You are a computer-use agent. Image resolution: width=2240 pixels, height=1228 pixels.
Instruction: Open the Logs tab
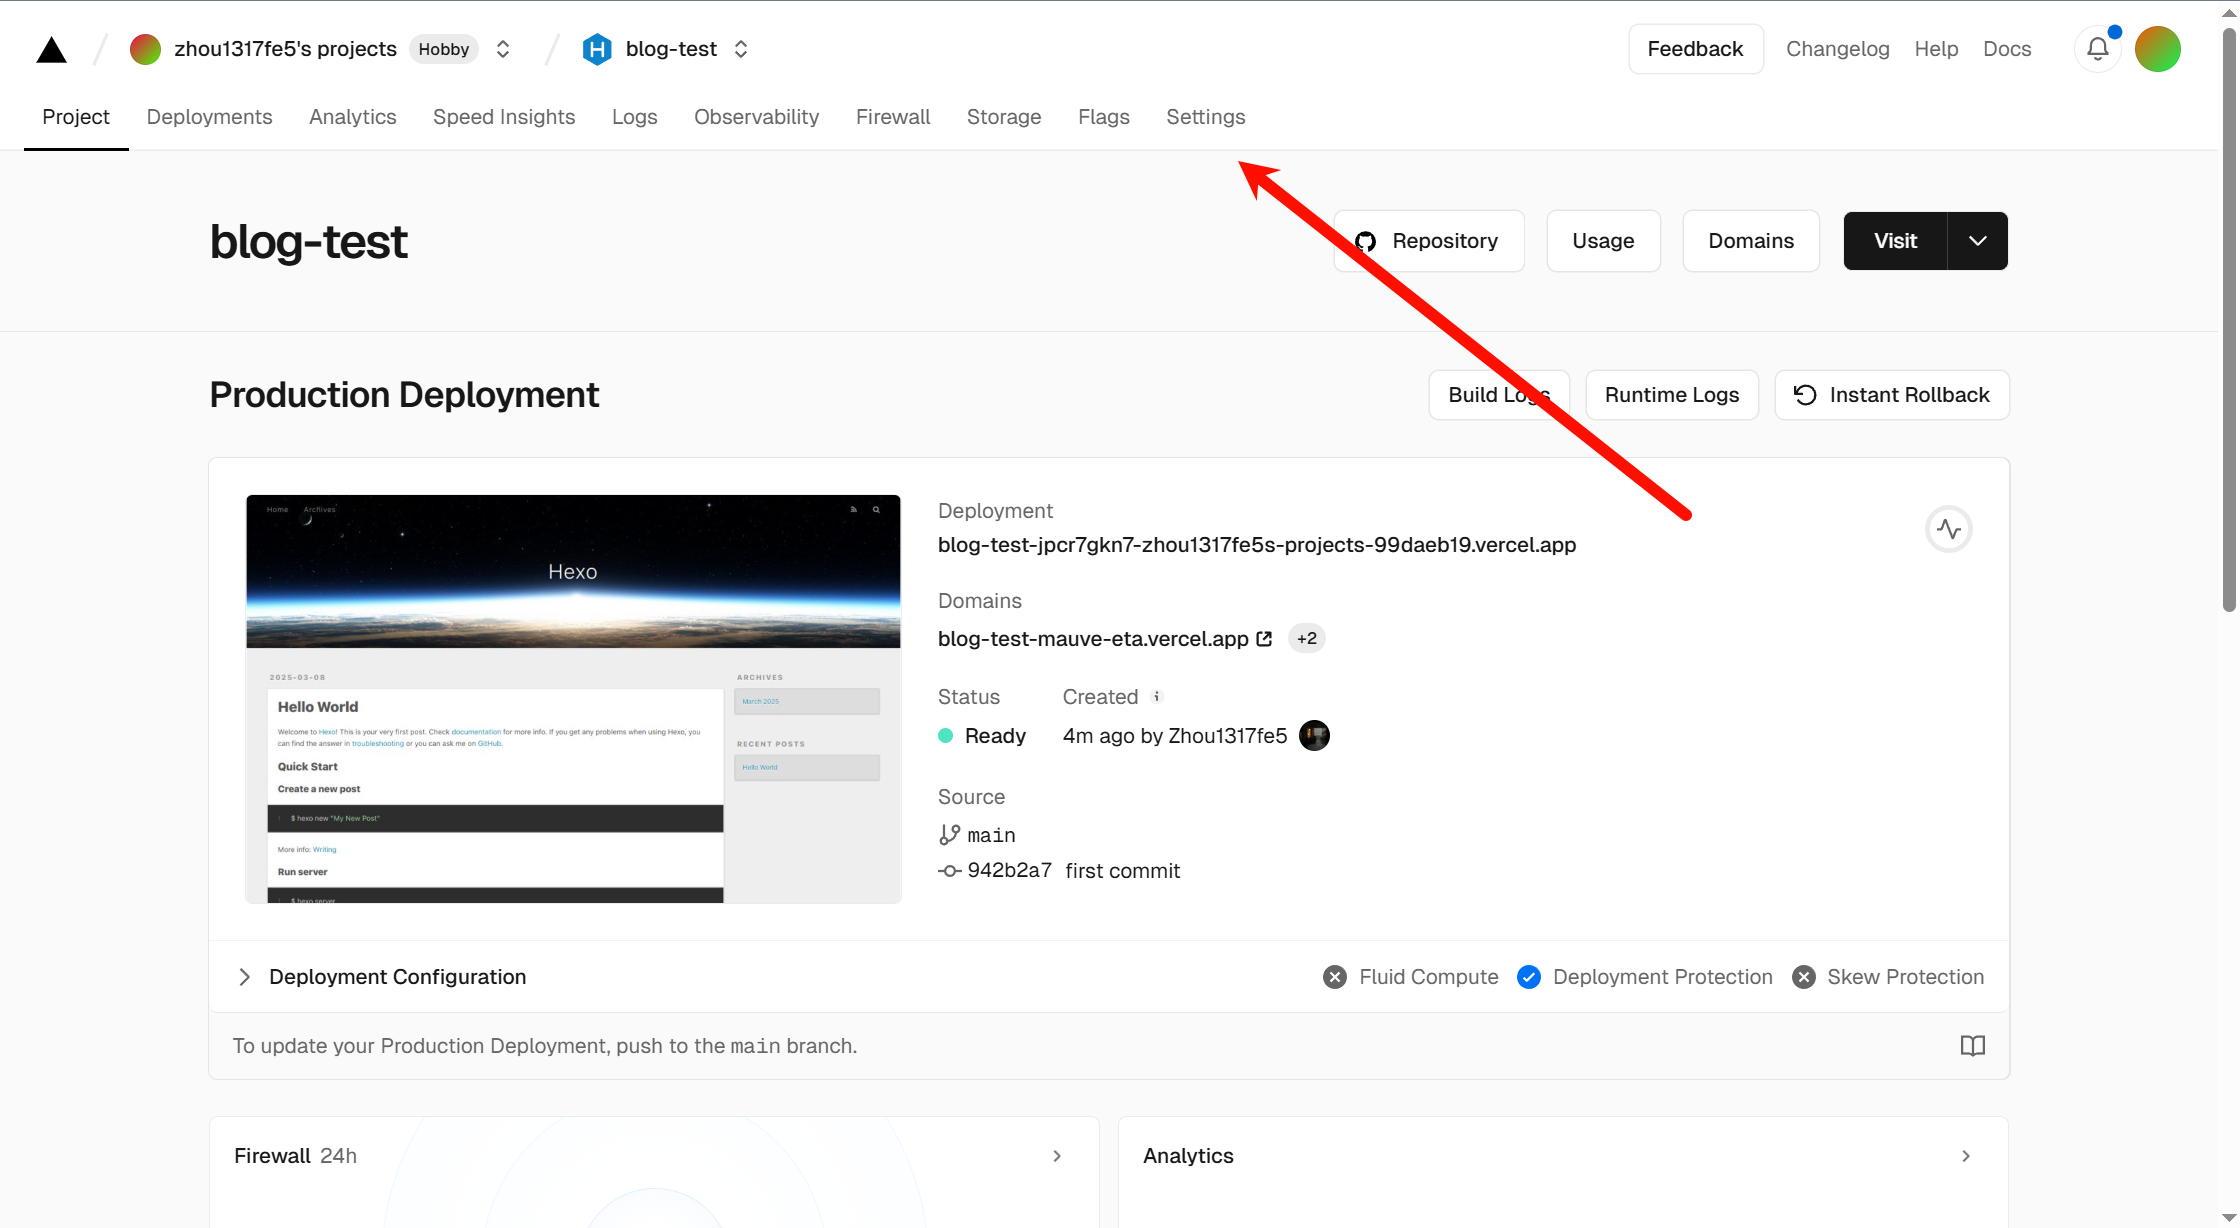pyautogui.click(x=635, y=117)
